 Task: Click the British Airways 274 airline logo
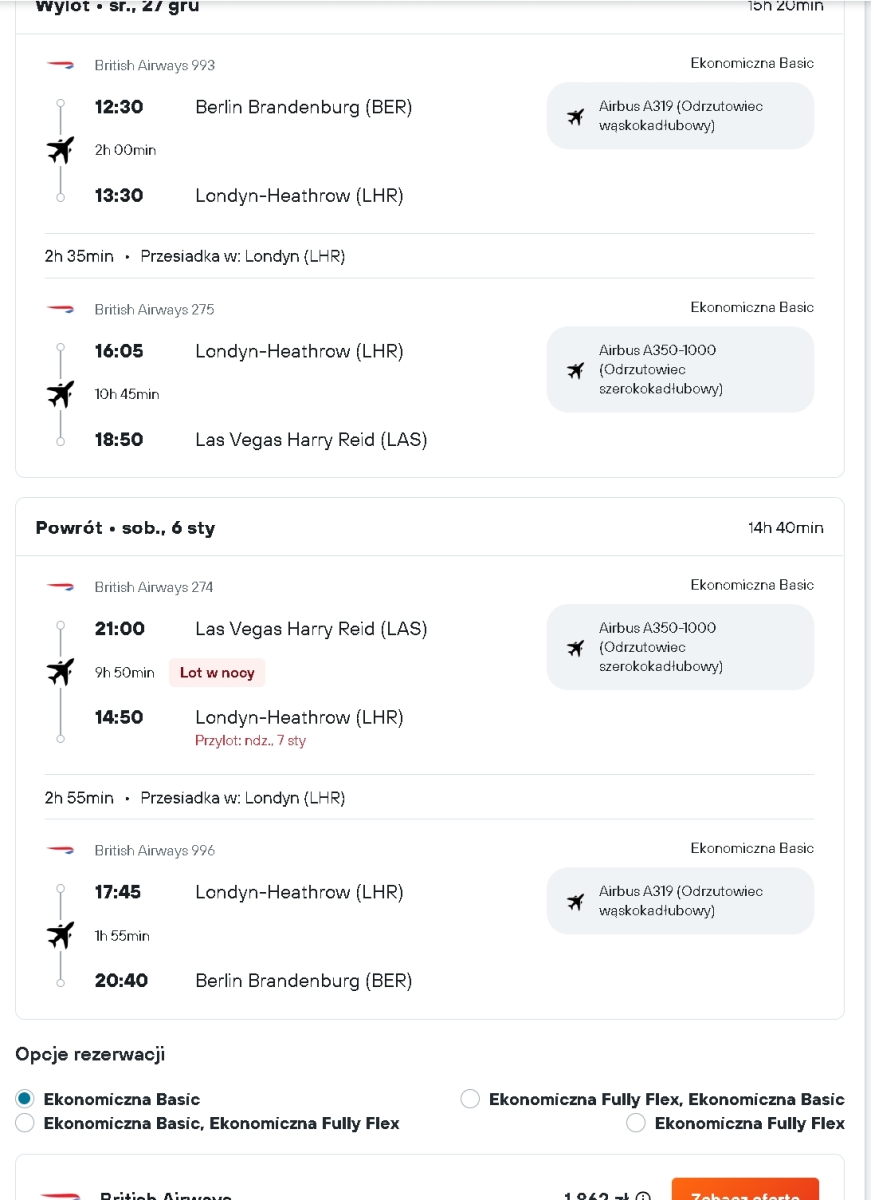(60, 587)
